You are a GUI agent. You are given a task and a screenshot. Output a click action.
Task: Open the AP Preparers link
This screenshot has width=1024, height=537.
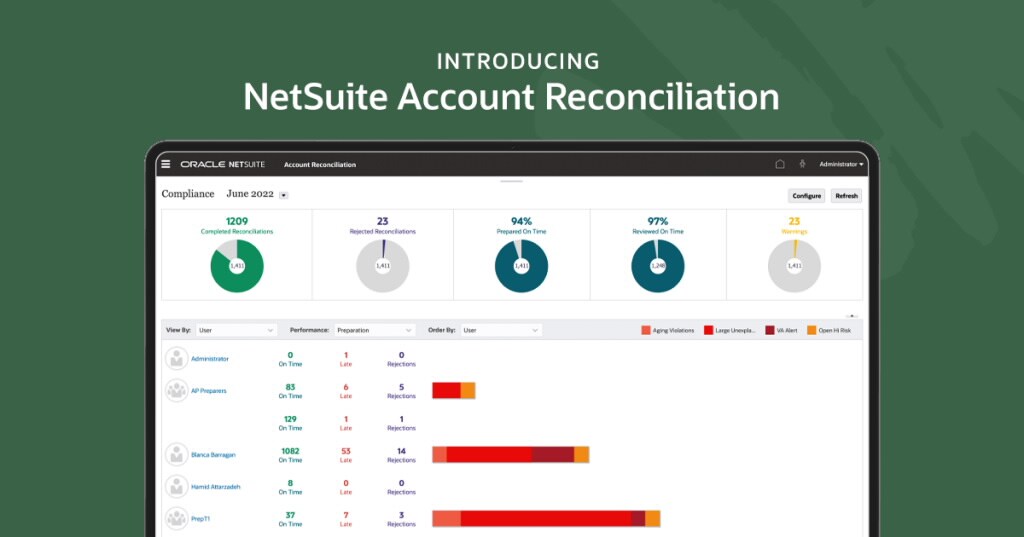(x=209, y=391)
